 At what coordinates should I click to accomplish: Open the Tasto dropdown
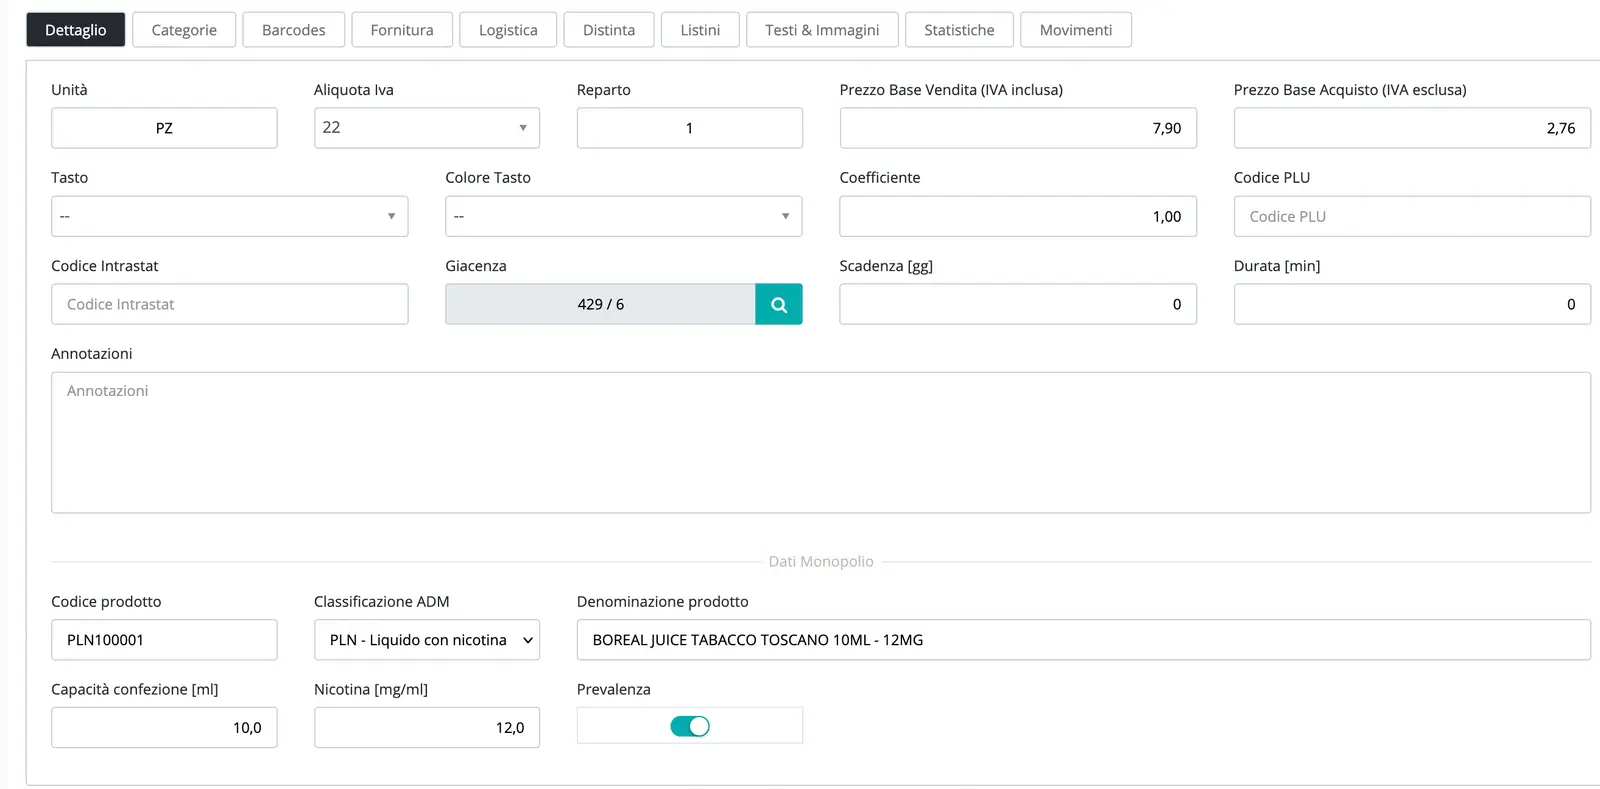click(x=230, y=216)
